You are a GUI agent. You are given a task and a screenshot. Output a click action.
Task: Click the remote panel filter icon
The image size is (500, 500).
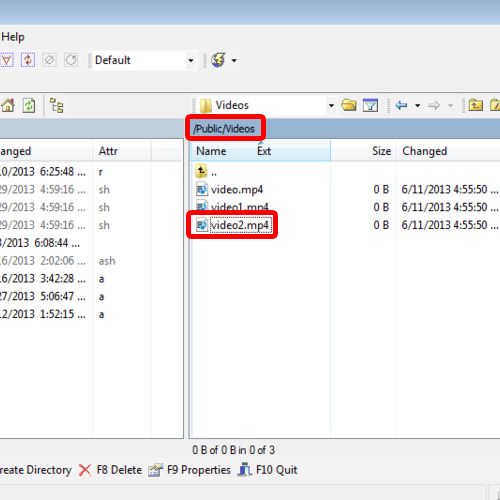pos(370,106)
